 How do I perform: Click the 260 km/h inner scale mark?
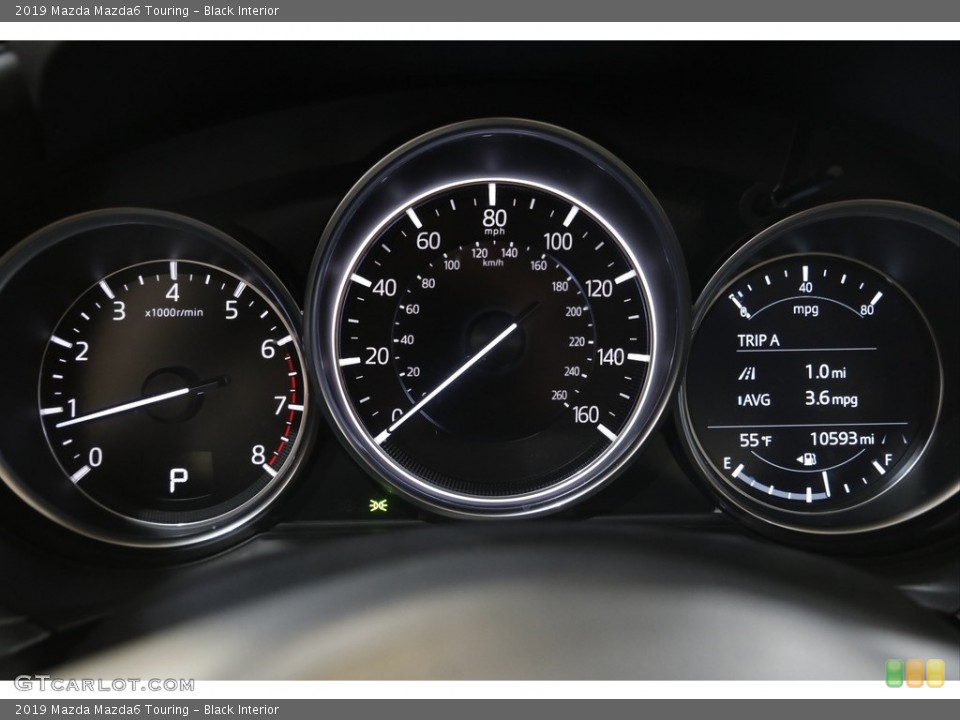click(x=559, y=396)
